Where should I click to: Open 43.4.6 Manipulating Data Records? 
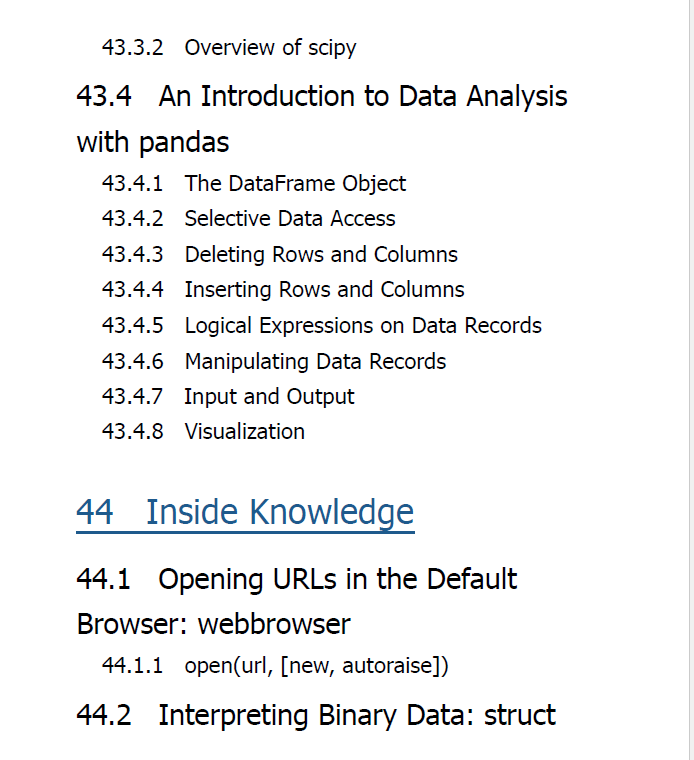tap(274, 361)
